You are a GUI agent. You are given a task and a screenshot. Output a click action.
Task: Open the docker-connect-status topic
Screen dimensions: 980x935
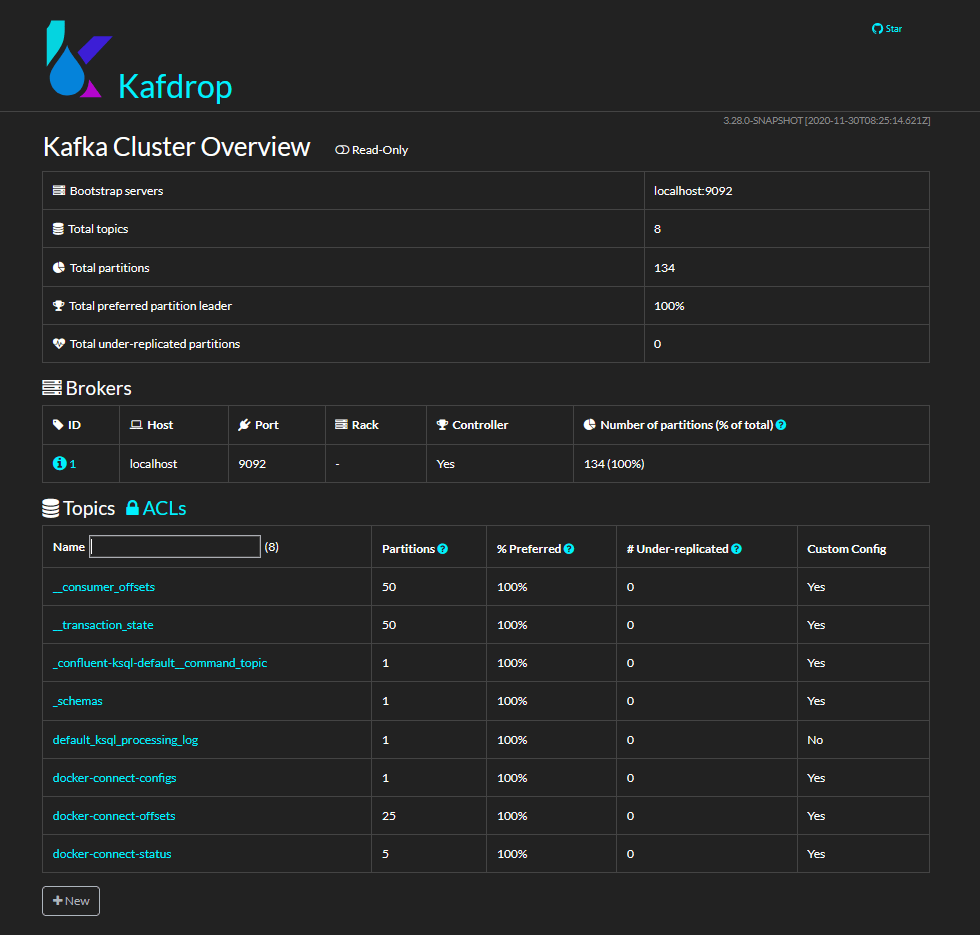(112, 854)
